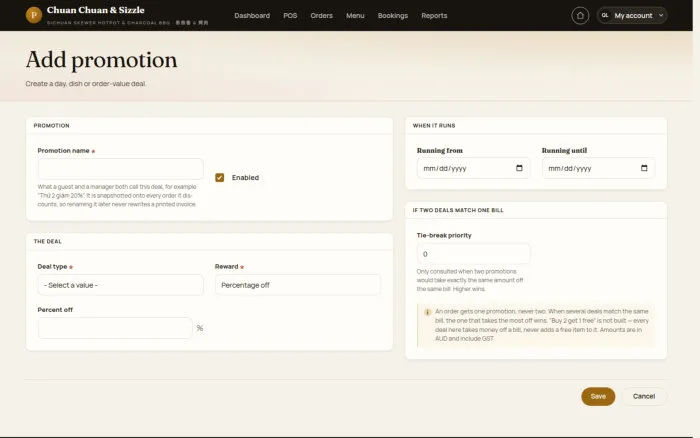Click IF TWO DEALS MATCH ONE BILL header

[x=458, y=210]
